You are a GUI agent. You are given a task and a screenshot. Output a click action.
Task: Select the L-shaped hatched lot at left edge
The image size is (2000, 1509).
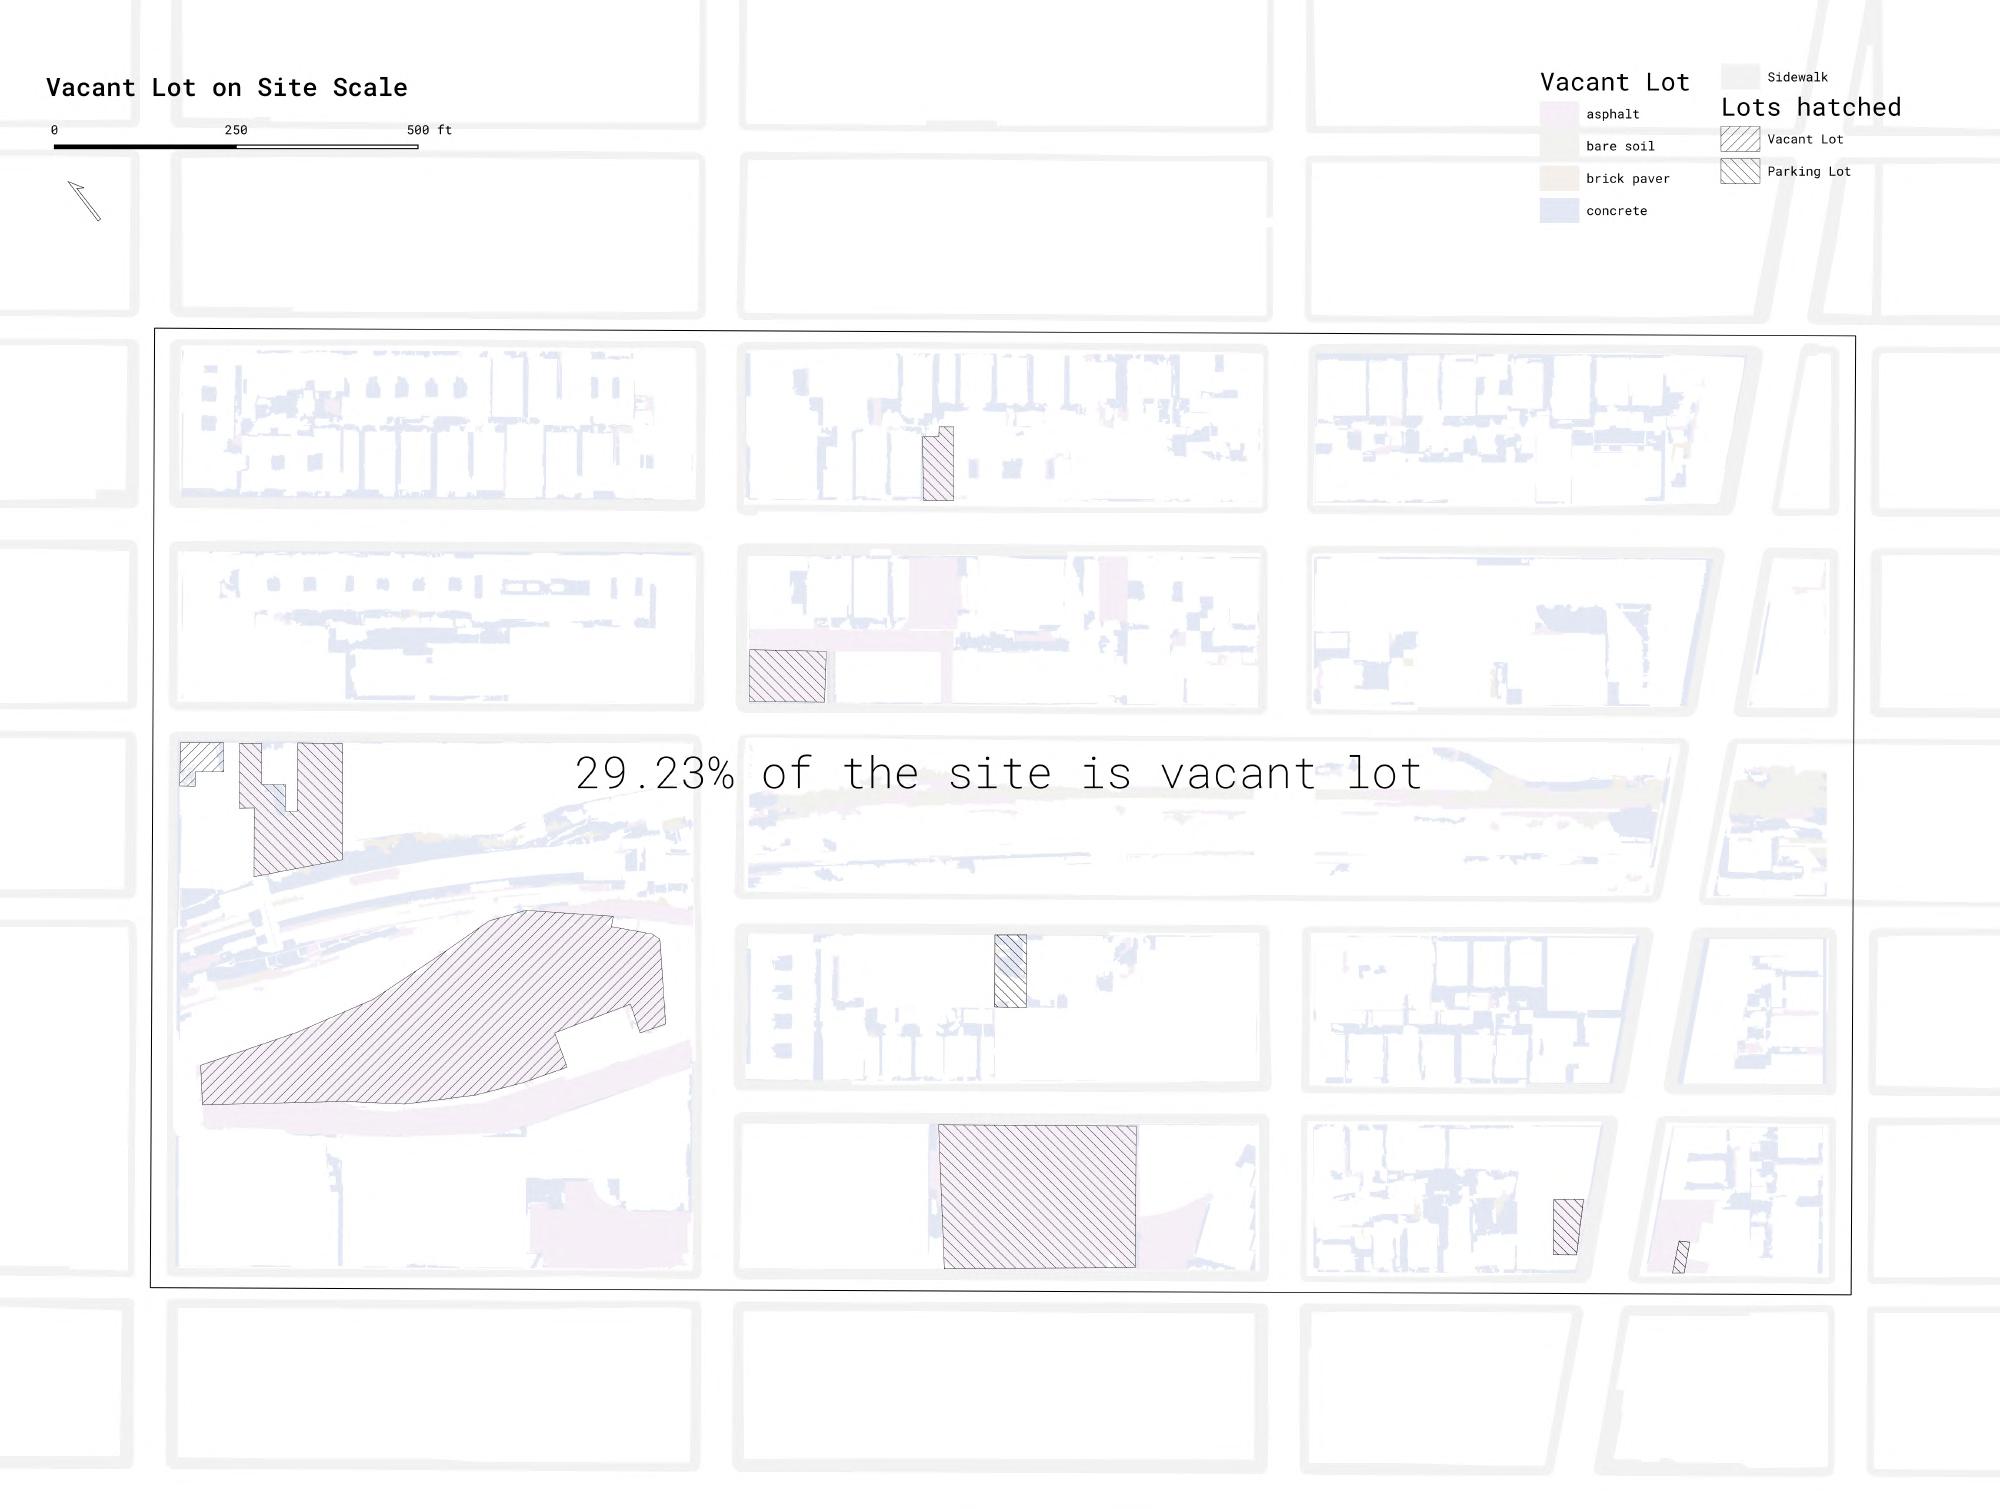196,759
